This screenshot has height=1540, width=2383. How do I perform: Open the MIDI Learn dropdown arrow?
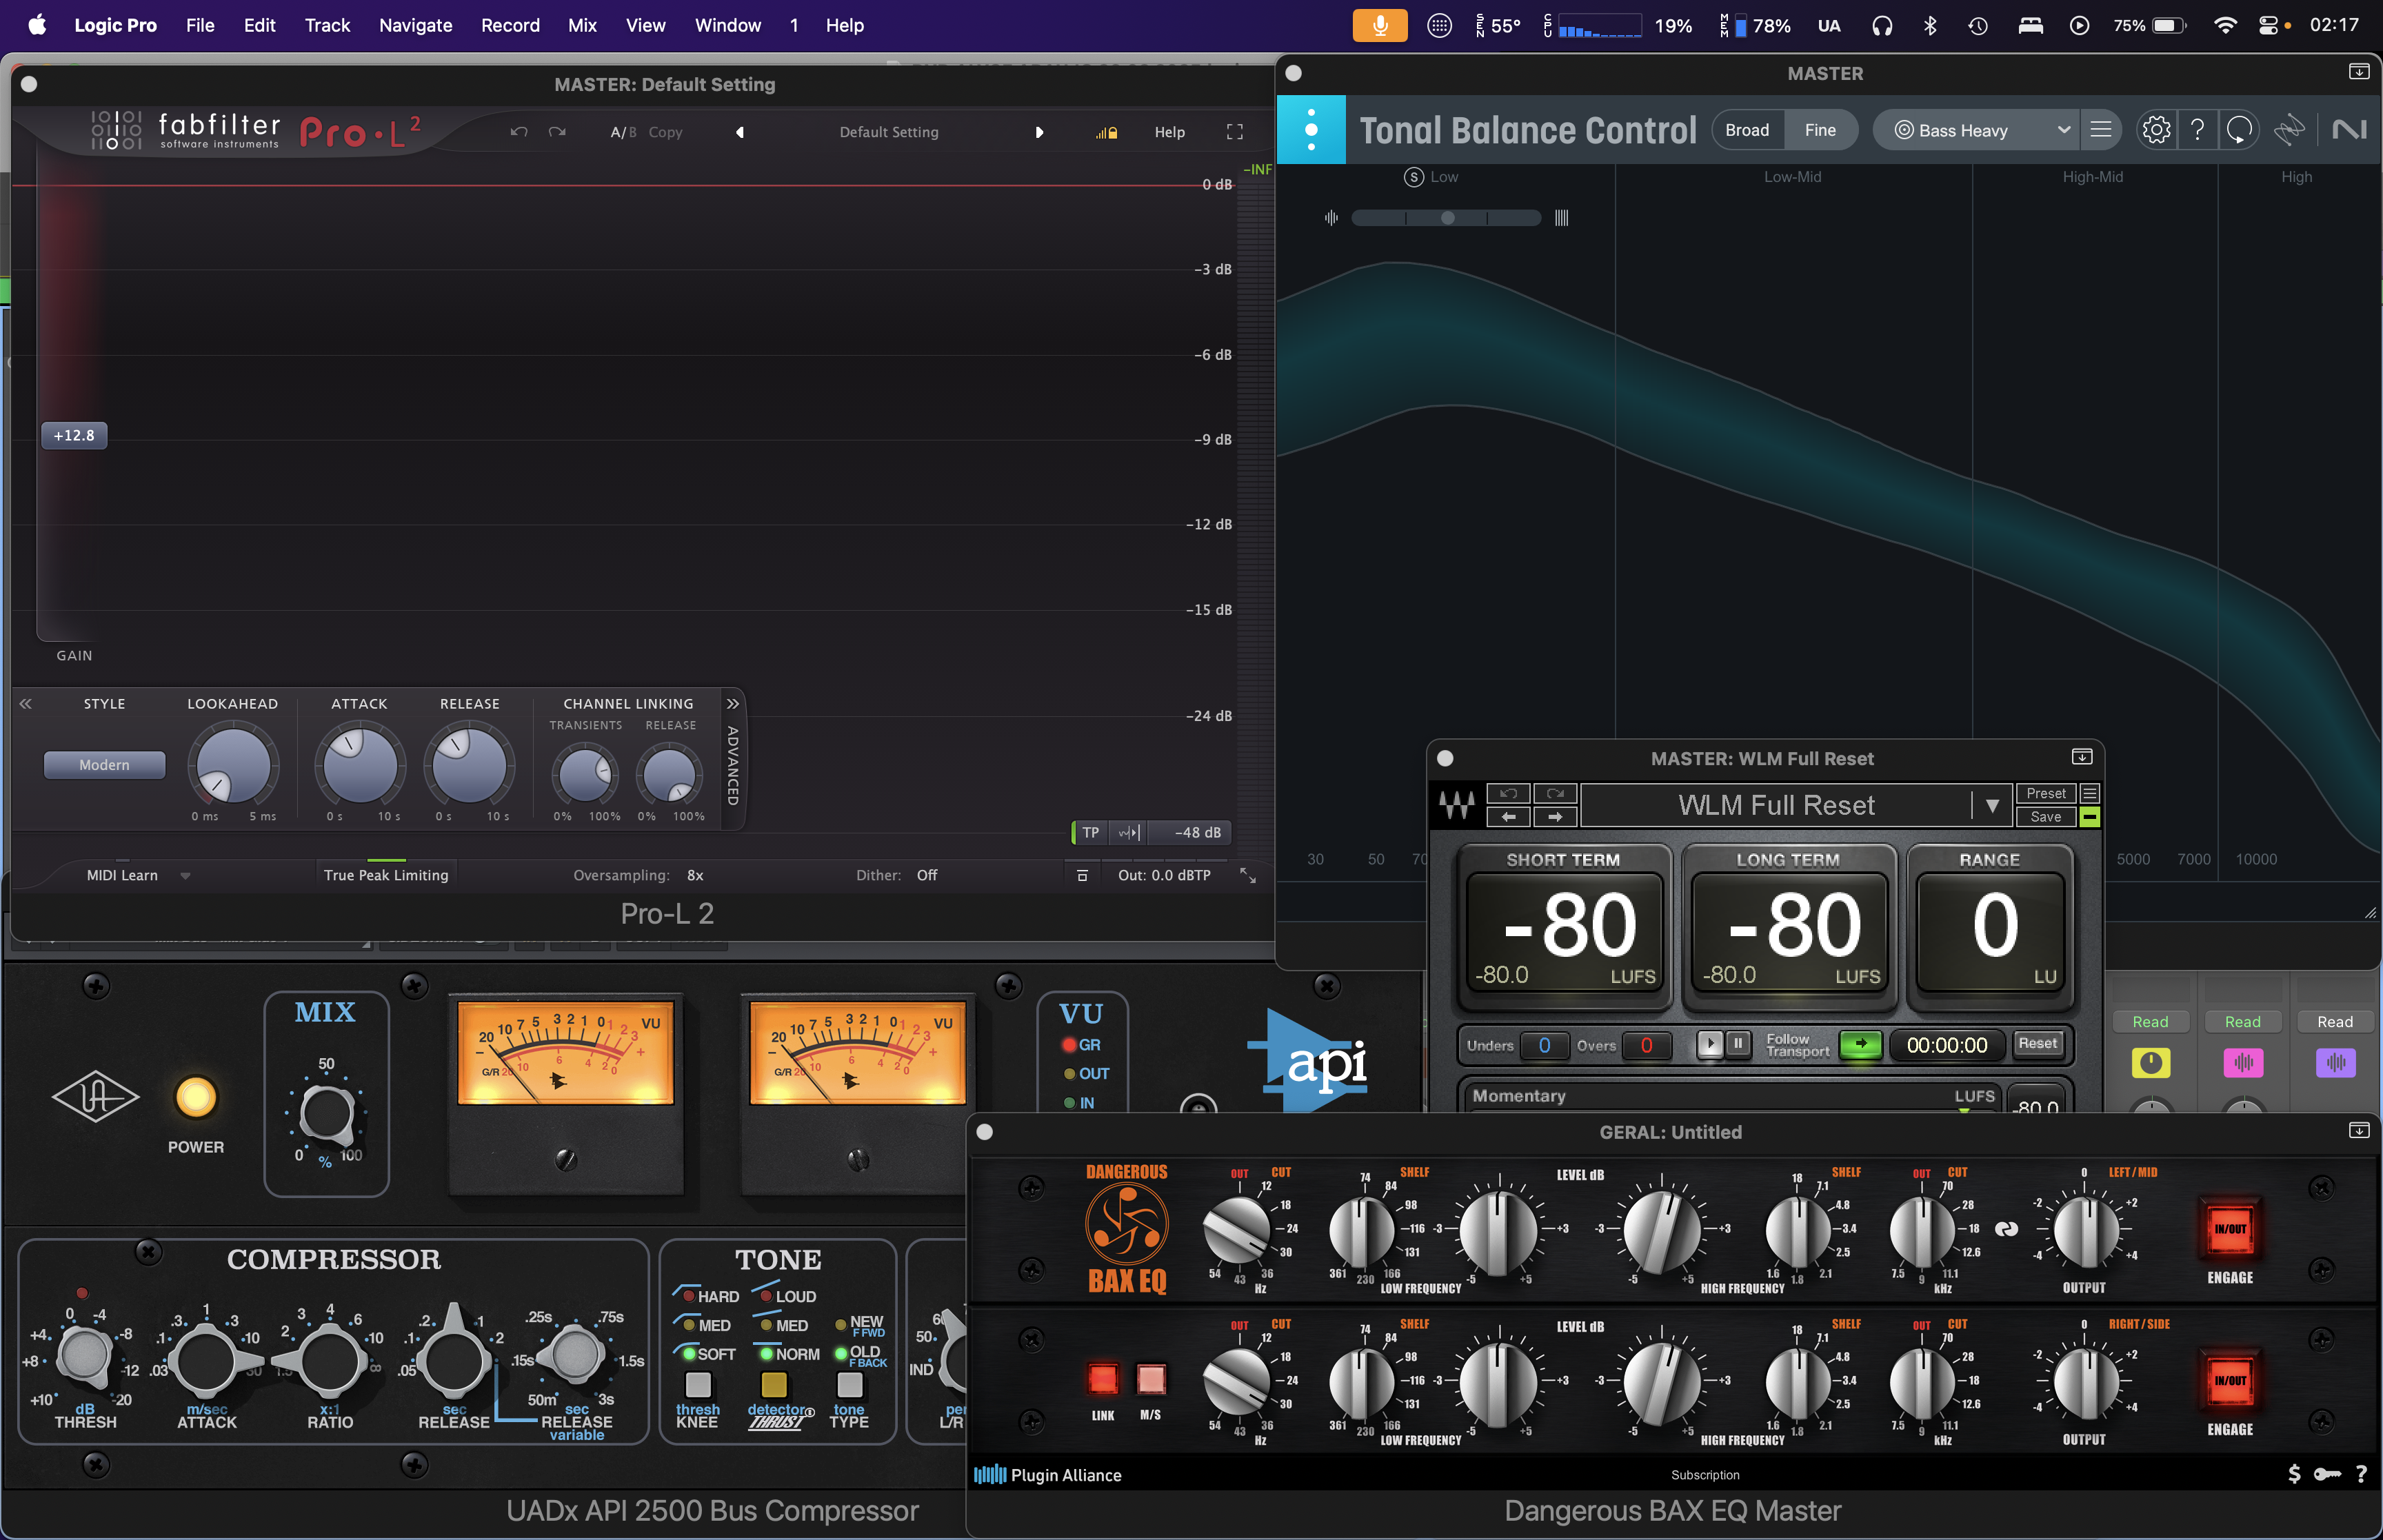point(185,876)
